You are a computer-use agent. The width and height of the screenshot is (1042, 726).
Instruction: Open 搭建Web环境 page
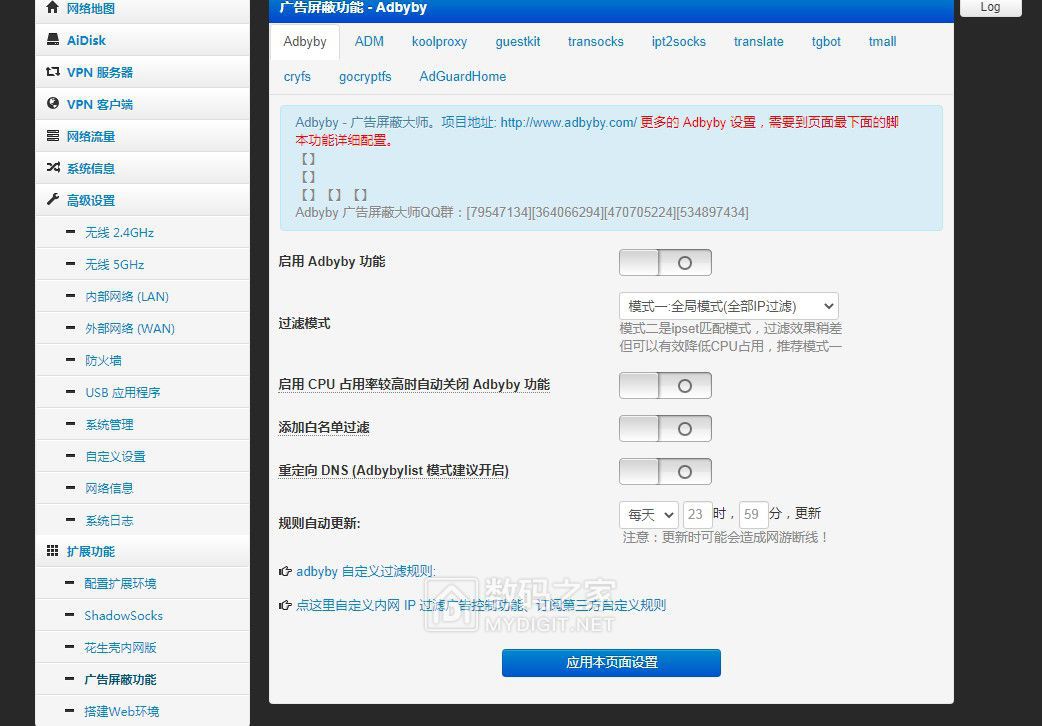[x=142, y=710]
